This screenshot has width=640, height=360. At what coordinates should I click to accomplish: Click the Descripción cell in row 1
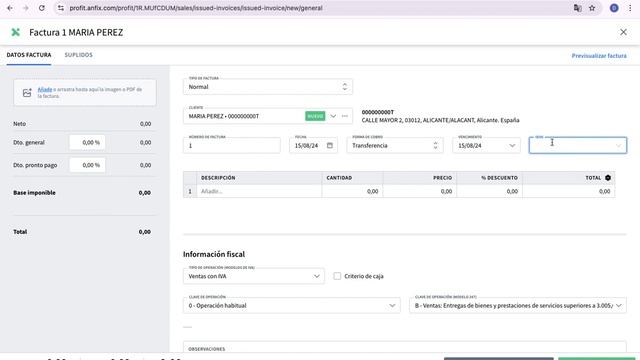(259, 191)
